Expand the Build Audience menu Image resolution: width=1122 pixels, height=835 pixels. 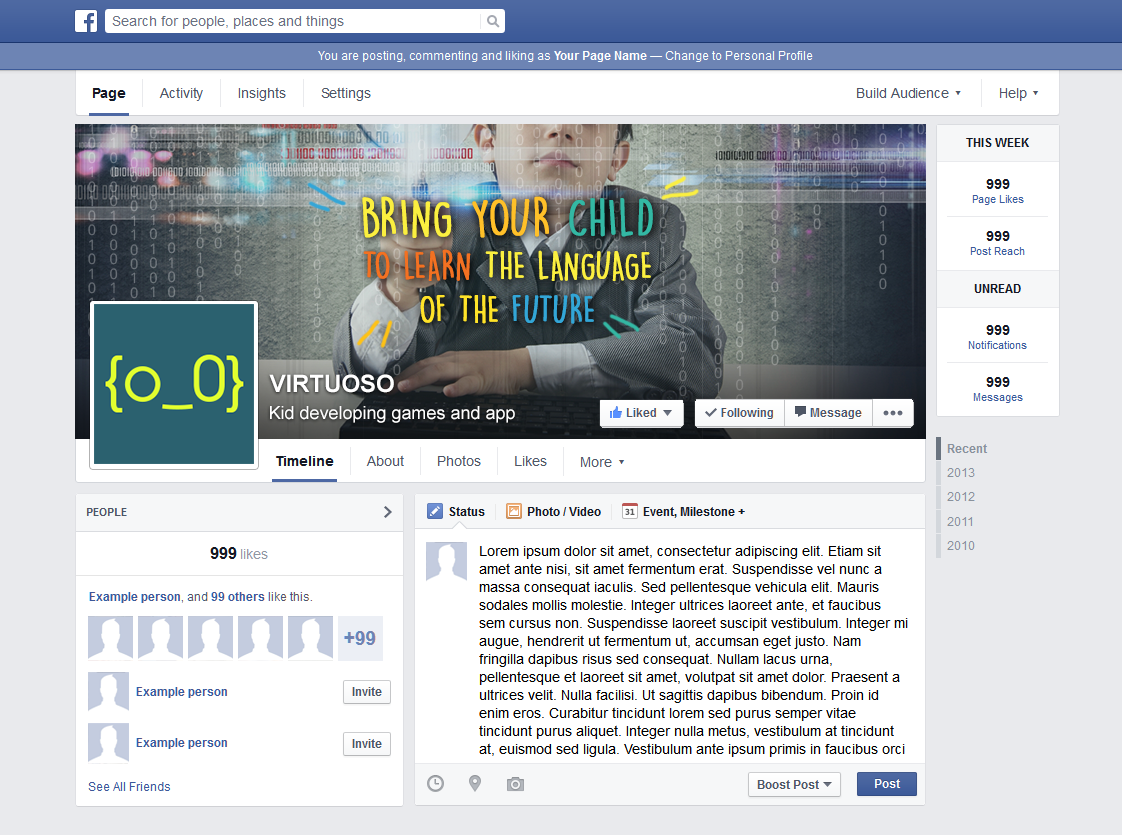click(x=908, y=93)
